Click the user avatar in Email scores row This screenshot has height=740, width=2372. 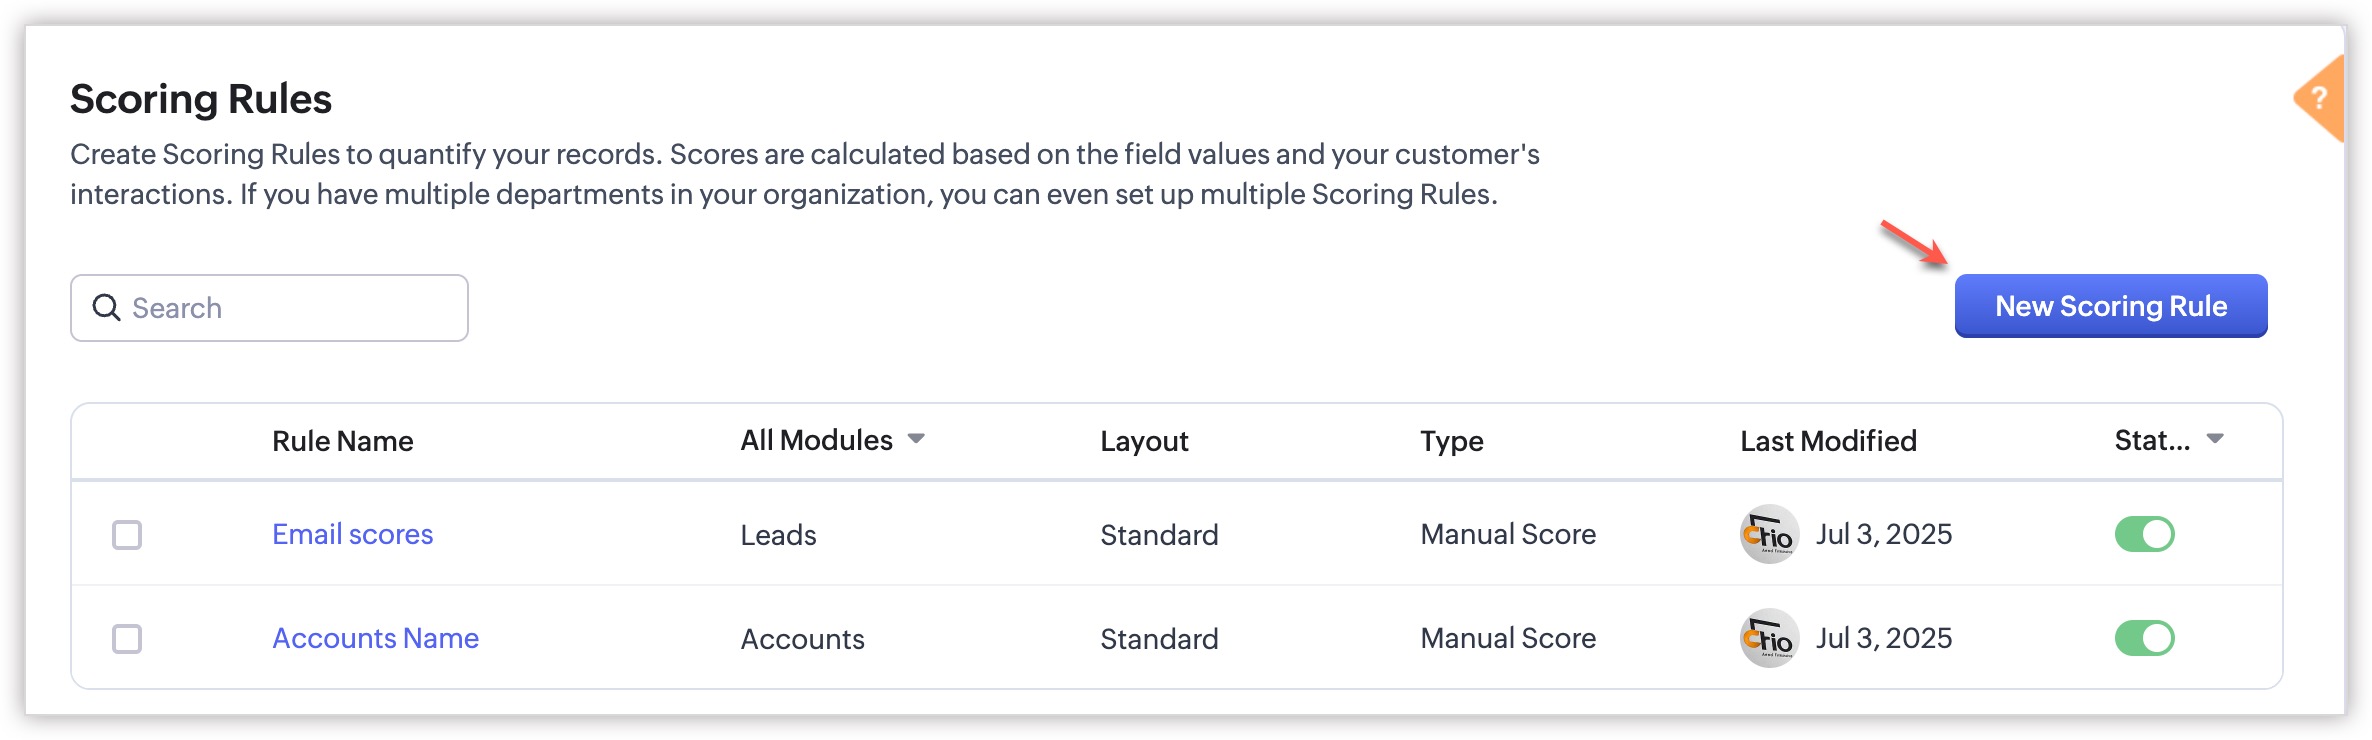coord(1769,534)
